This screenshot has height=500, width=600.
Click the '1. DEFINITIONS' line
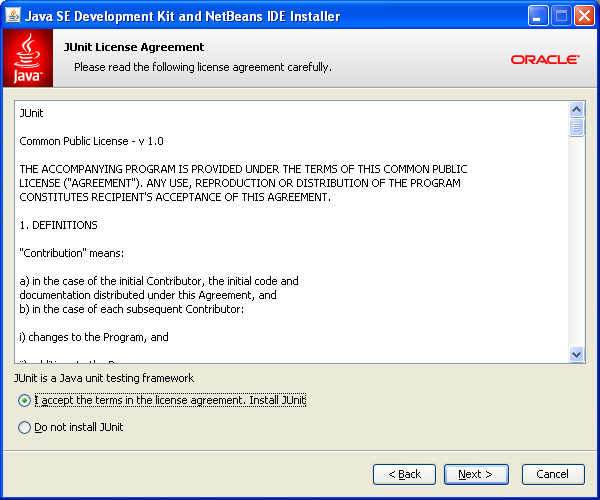pos(59,225)
